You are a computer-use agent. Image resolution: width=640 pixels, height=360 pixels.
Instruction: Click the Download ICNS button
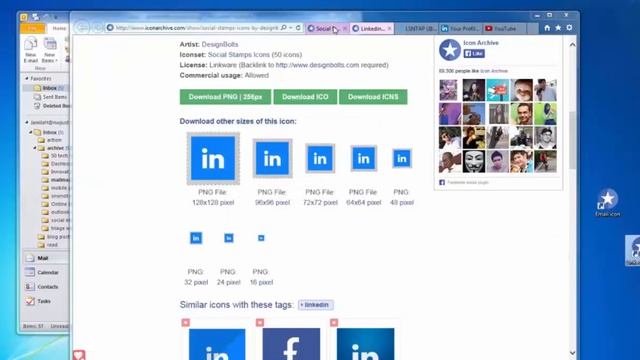click(x=373, y=97)
